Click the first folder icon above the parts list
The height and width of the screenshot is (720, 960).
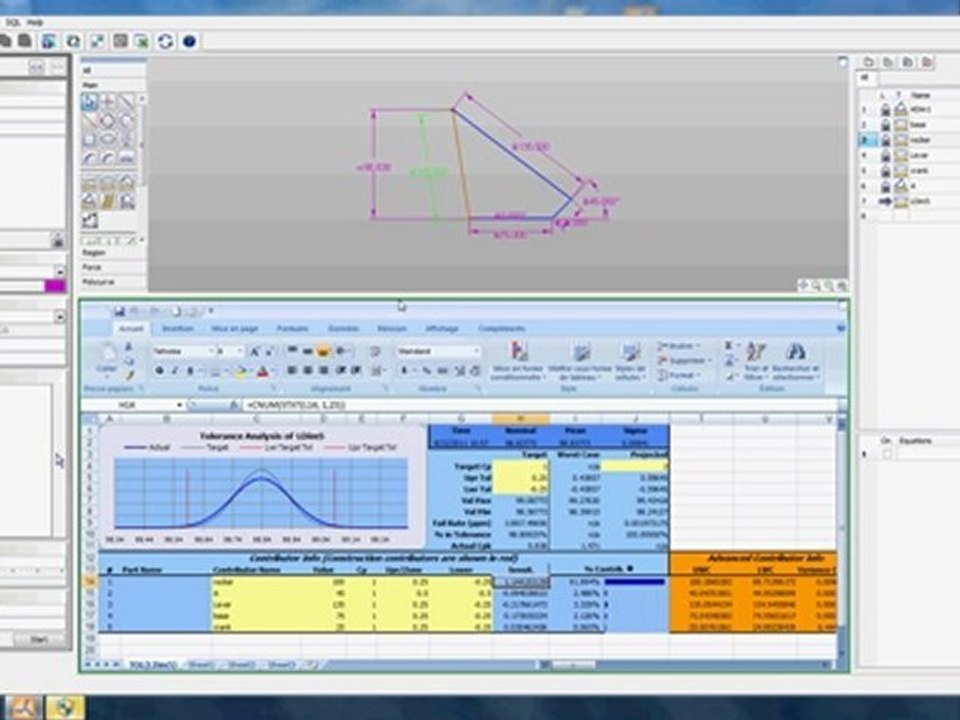869,62
